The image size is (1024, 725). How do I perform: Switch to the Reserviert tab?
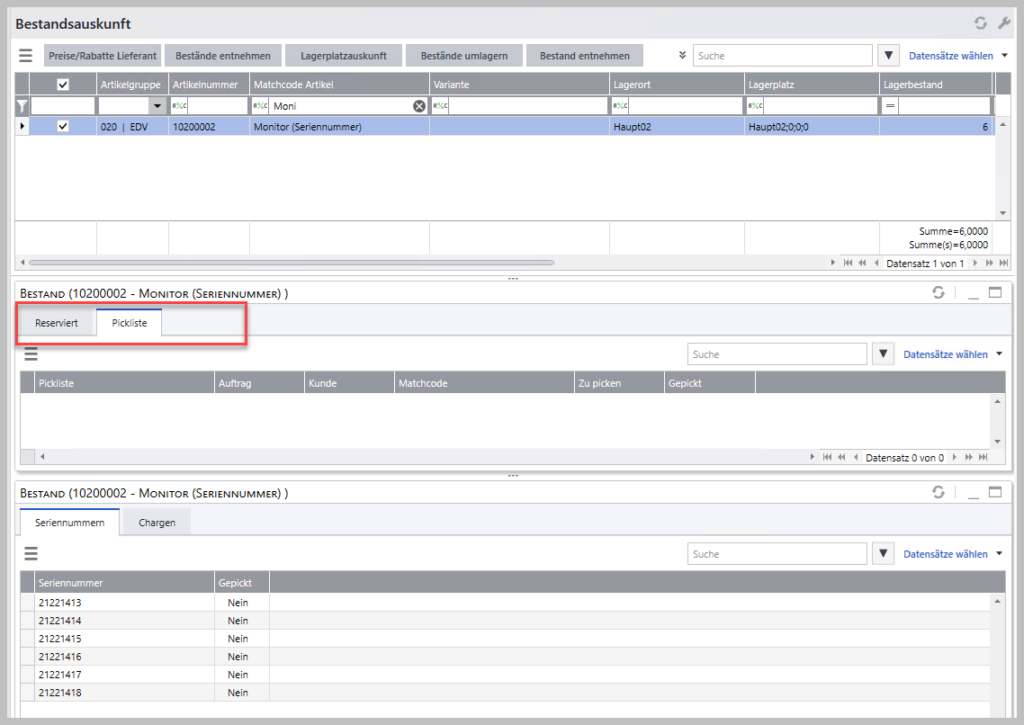(x=56, y=324)
